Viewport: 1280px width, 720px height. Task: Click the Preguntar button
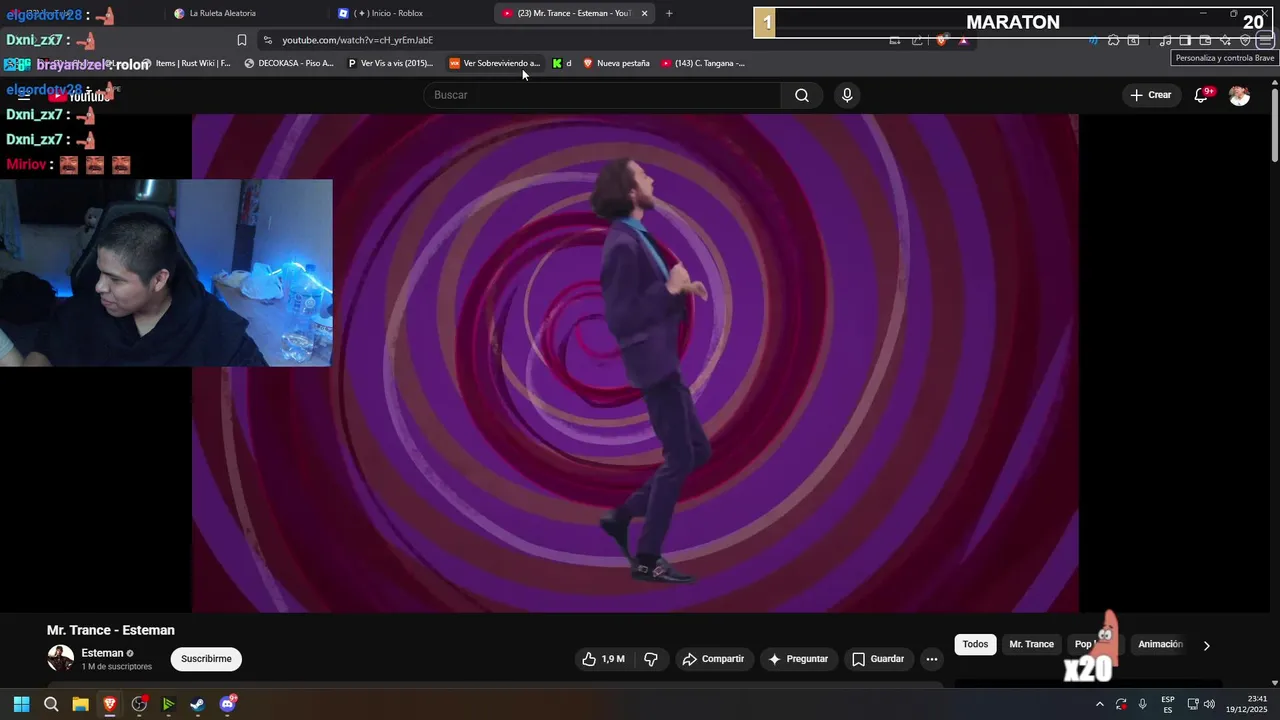797,659
